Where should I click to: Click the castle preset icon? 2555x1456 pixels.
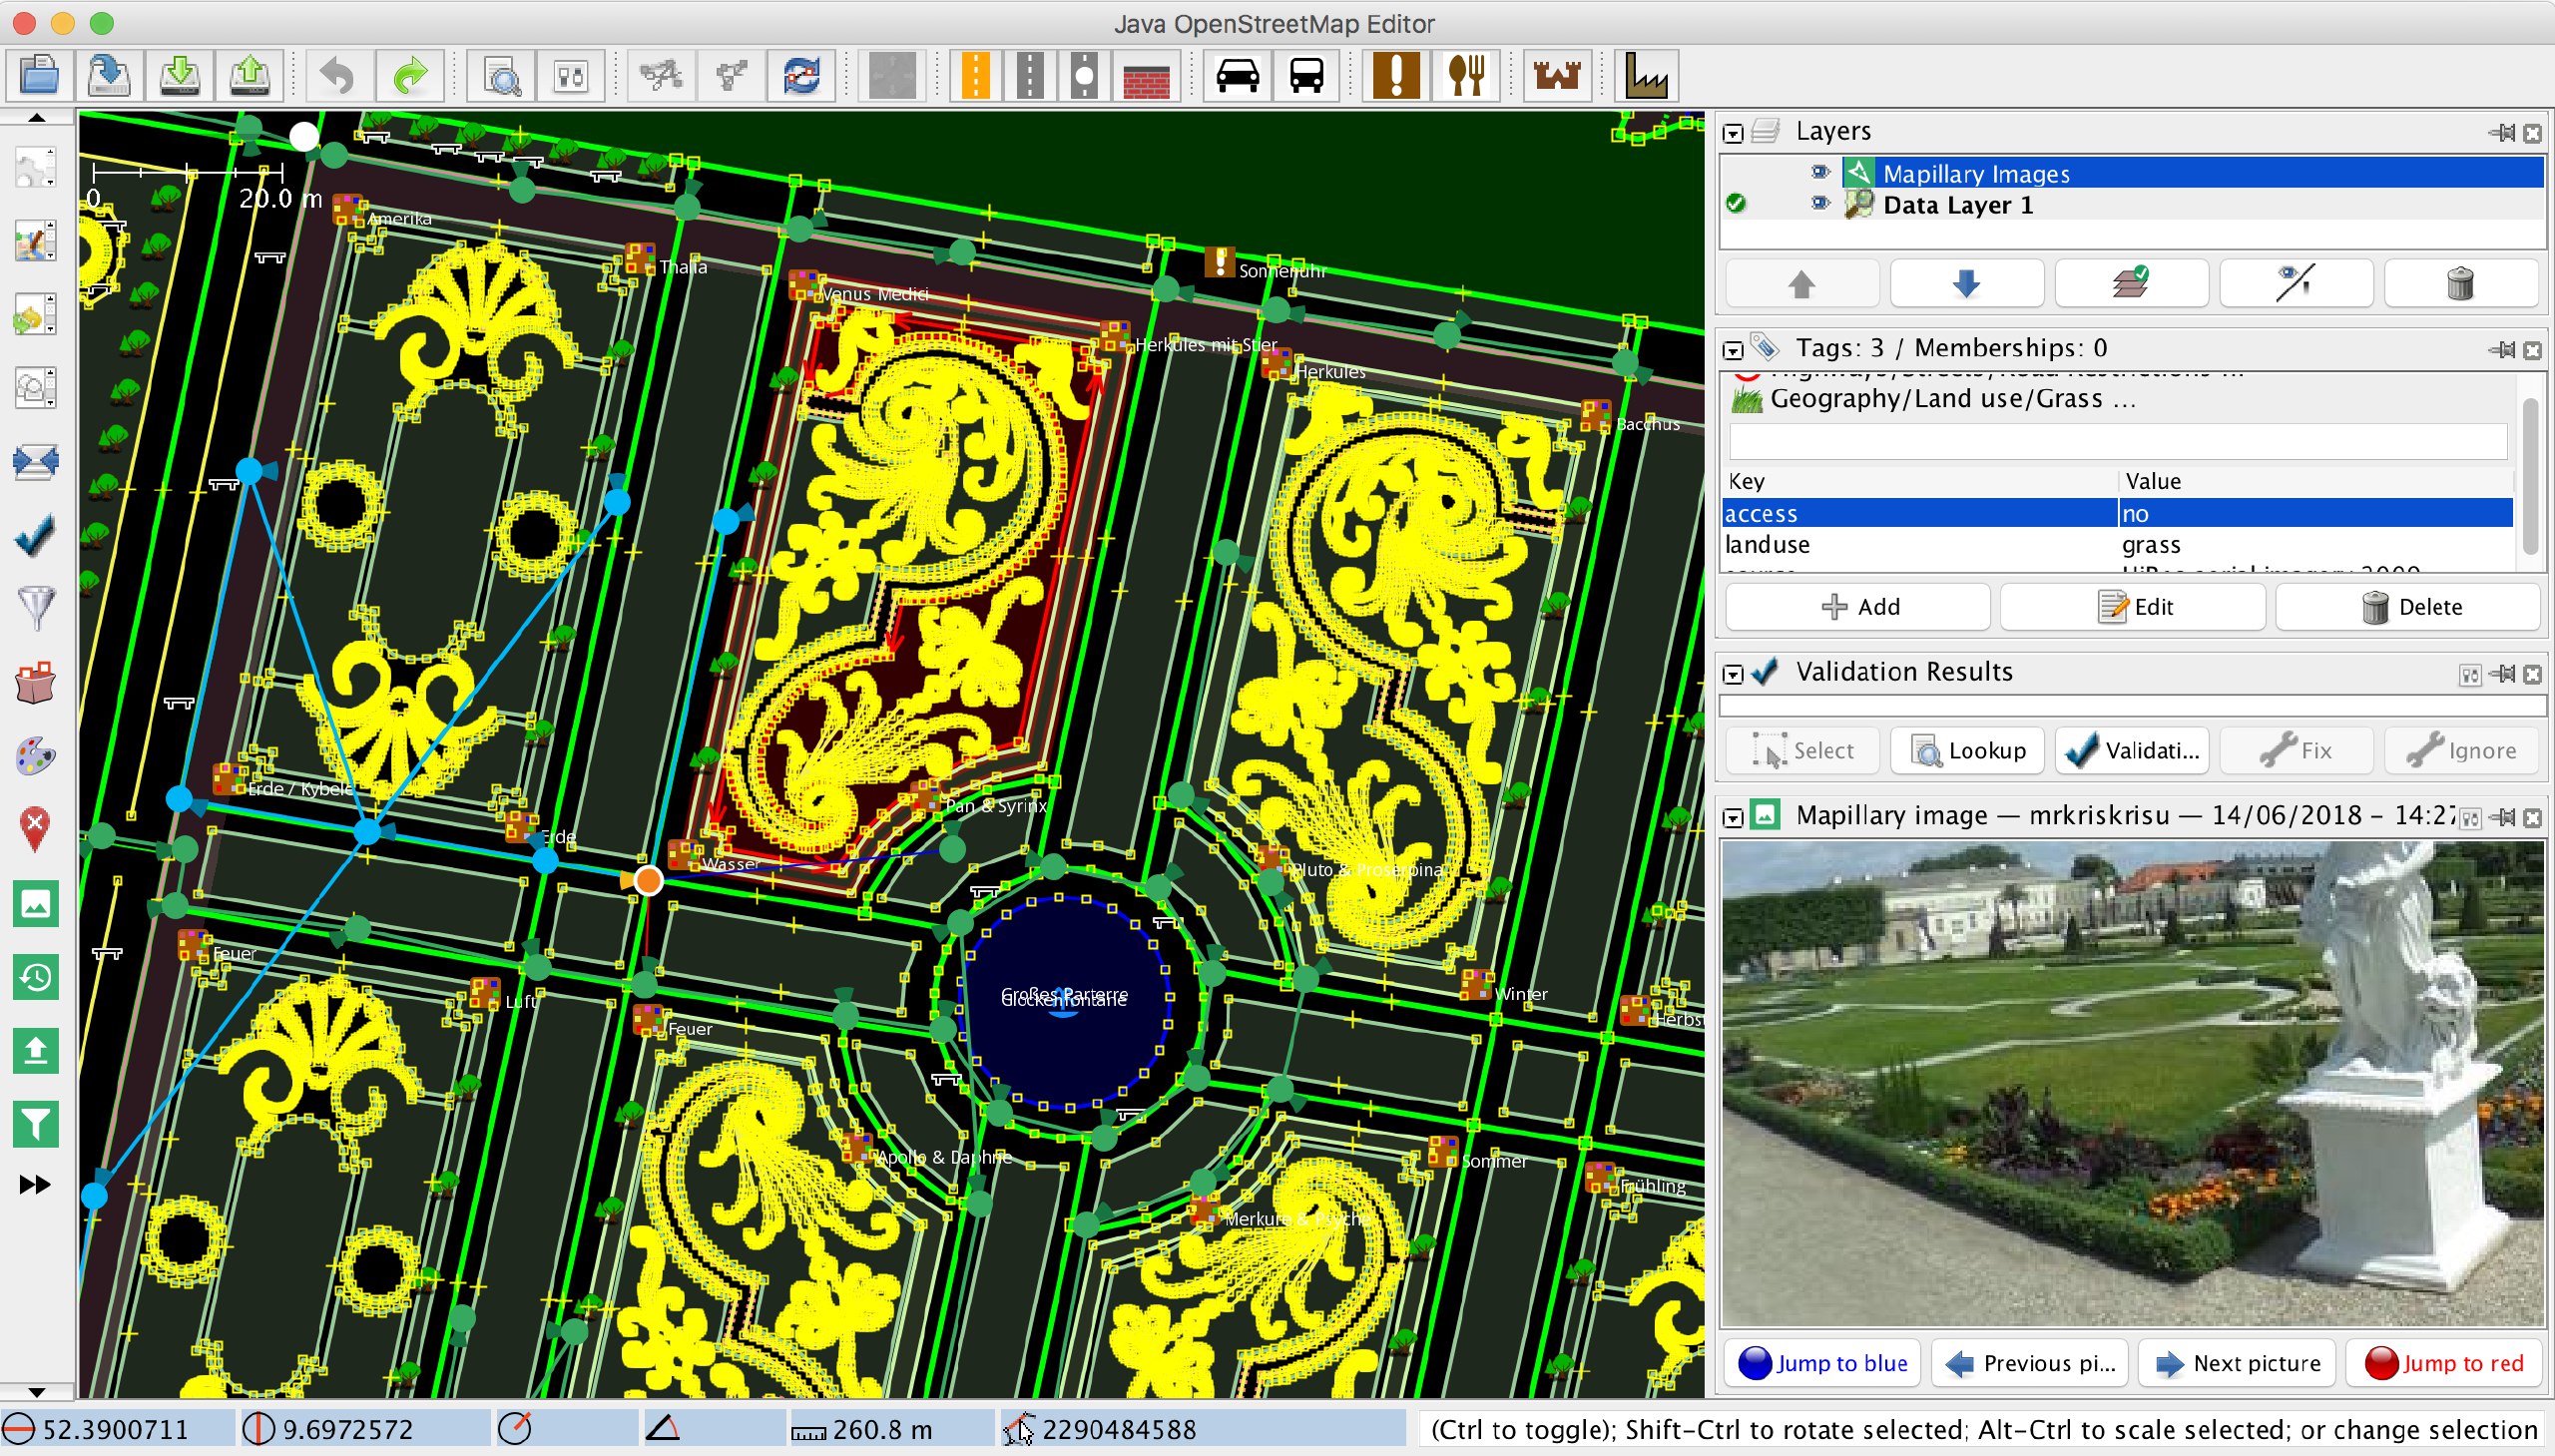[x=1557, y=76]
